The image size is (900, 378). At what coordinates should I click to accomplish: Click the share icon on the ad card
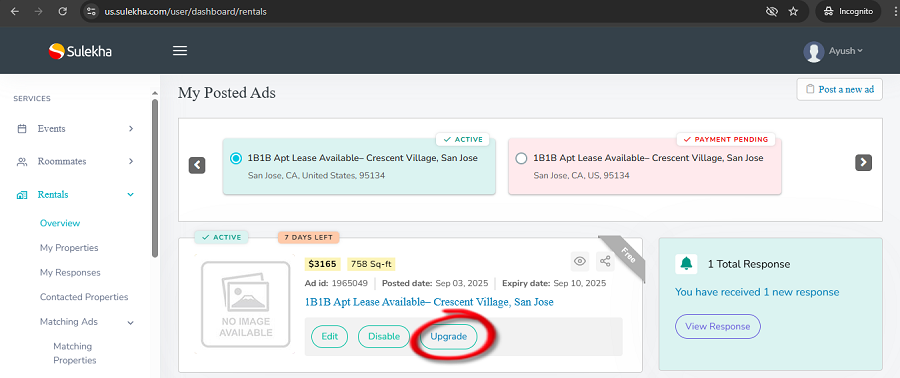tap(605, 262)
